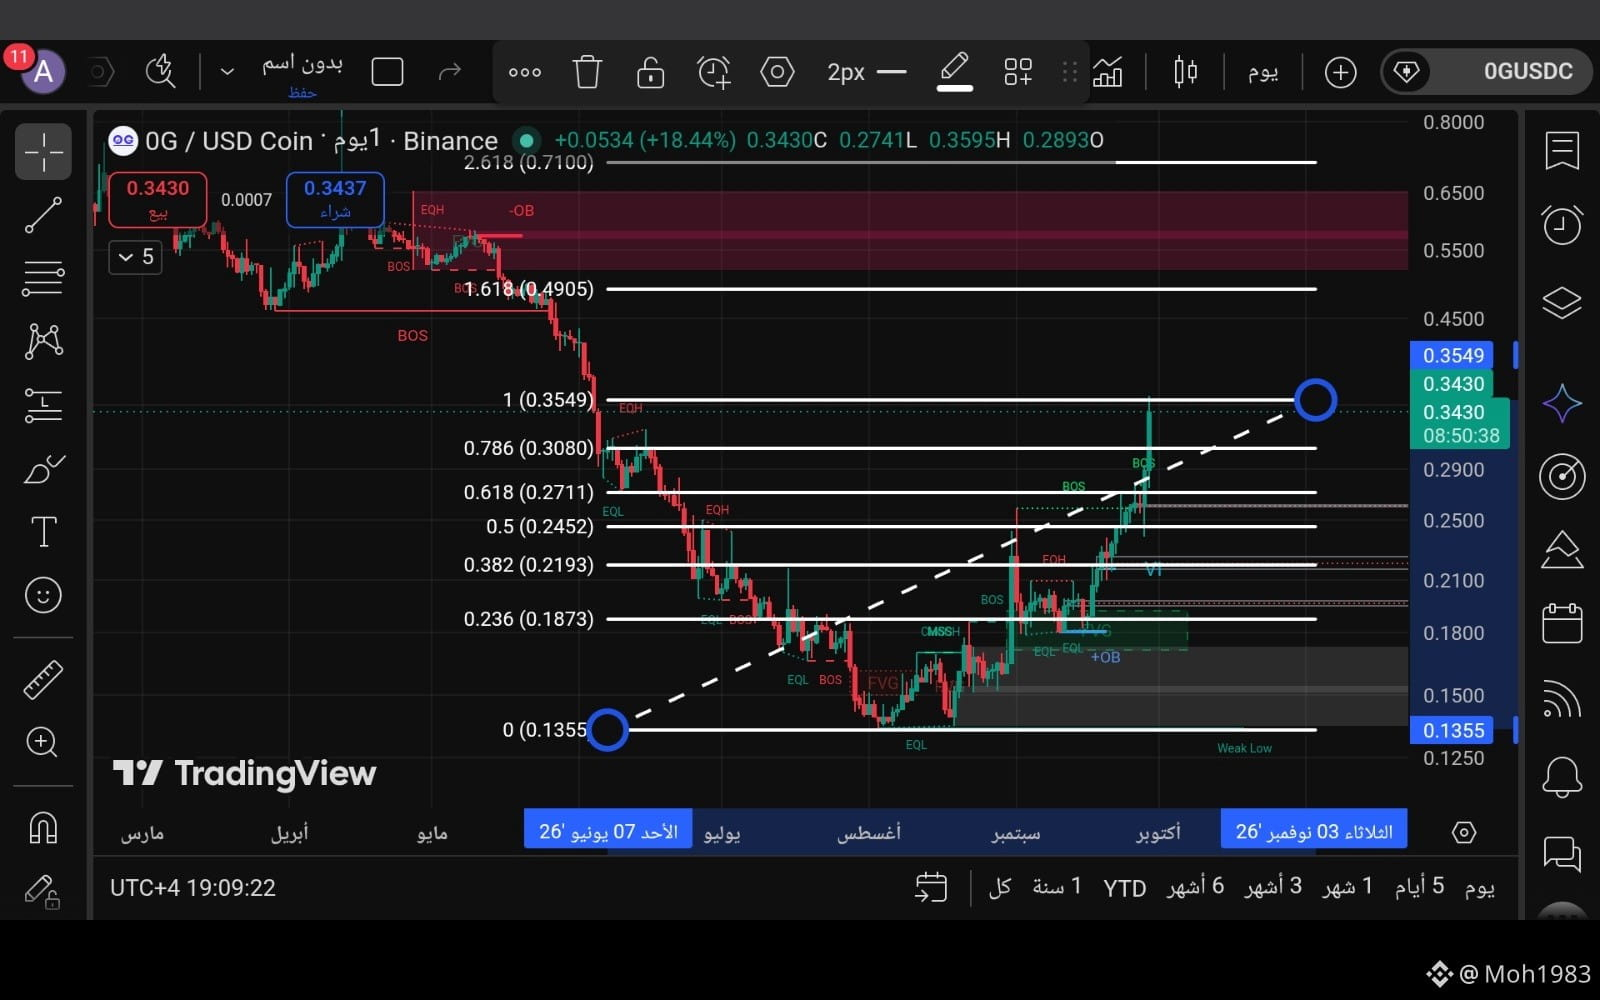This screenshot has height=1000, width=1600.
Task: Change line color with pencil swatch
Action: coord(955,72)
